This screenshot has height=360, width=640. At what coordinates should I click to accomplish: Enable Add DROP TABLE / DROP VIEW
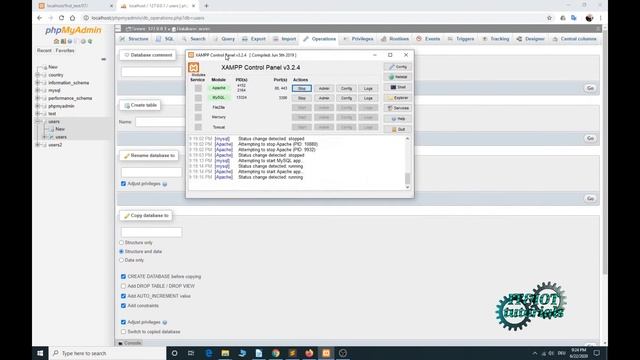point(123,286)
